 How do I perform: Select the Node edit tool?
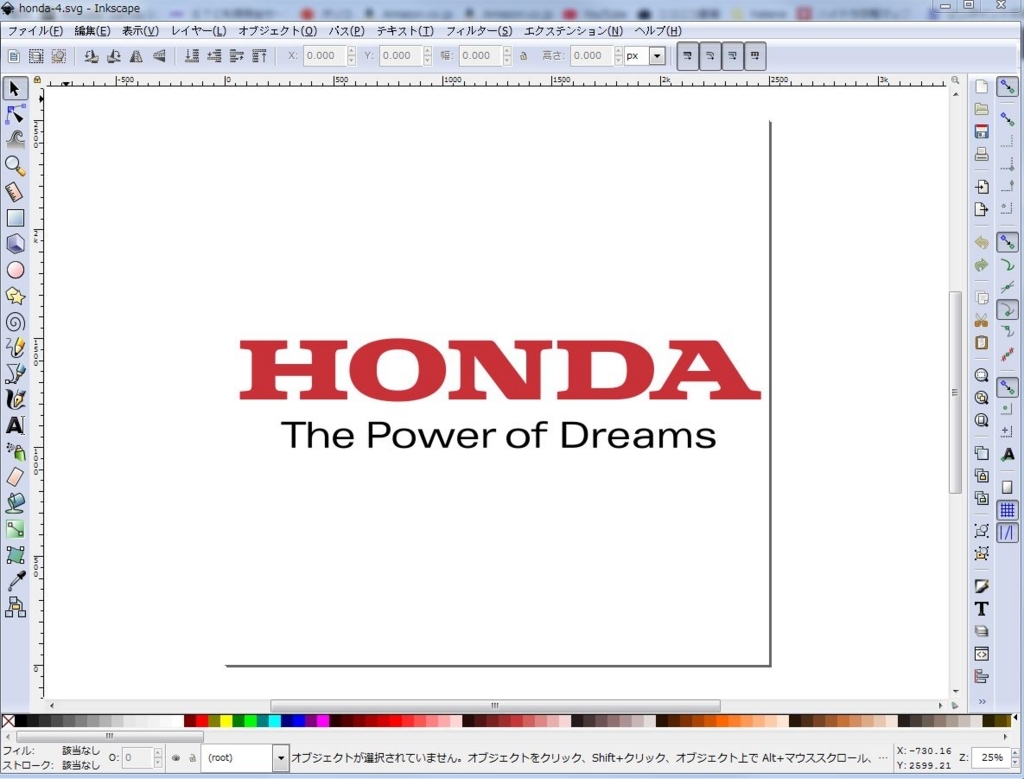point(15,114)
